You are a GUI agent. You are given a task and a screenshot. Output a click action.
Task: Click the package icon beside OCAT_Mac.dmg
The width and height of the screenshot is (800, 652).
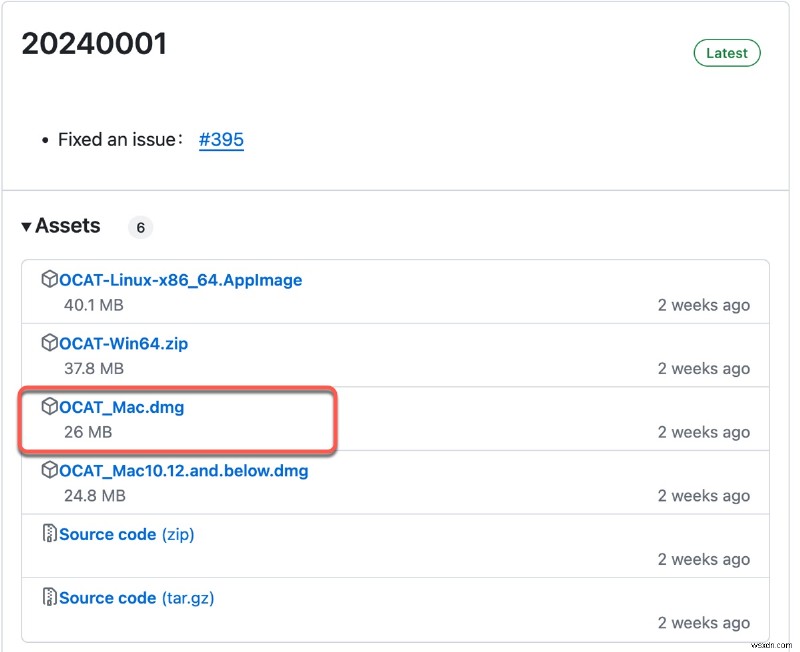(49, 406)
